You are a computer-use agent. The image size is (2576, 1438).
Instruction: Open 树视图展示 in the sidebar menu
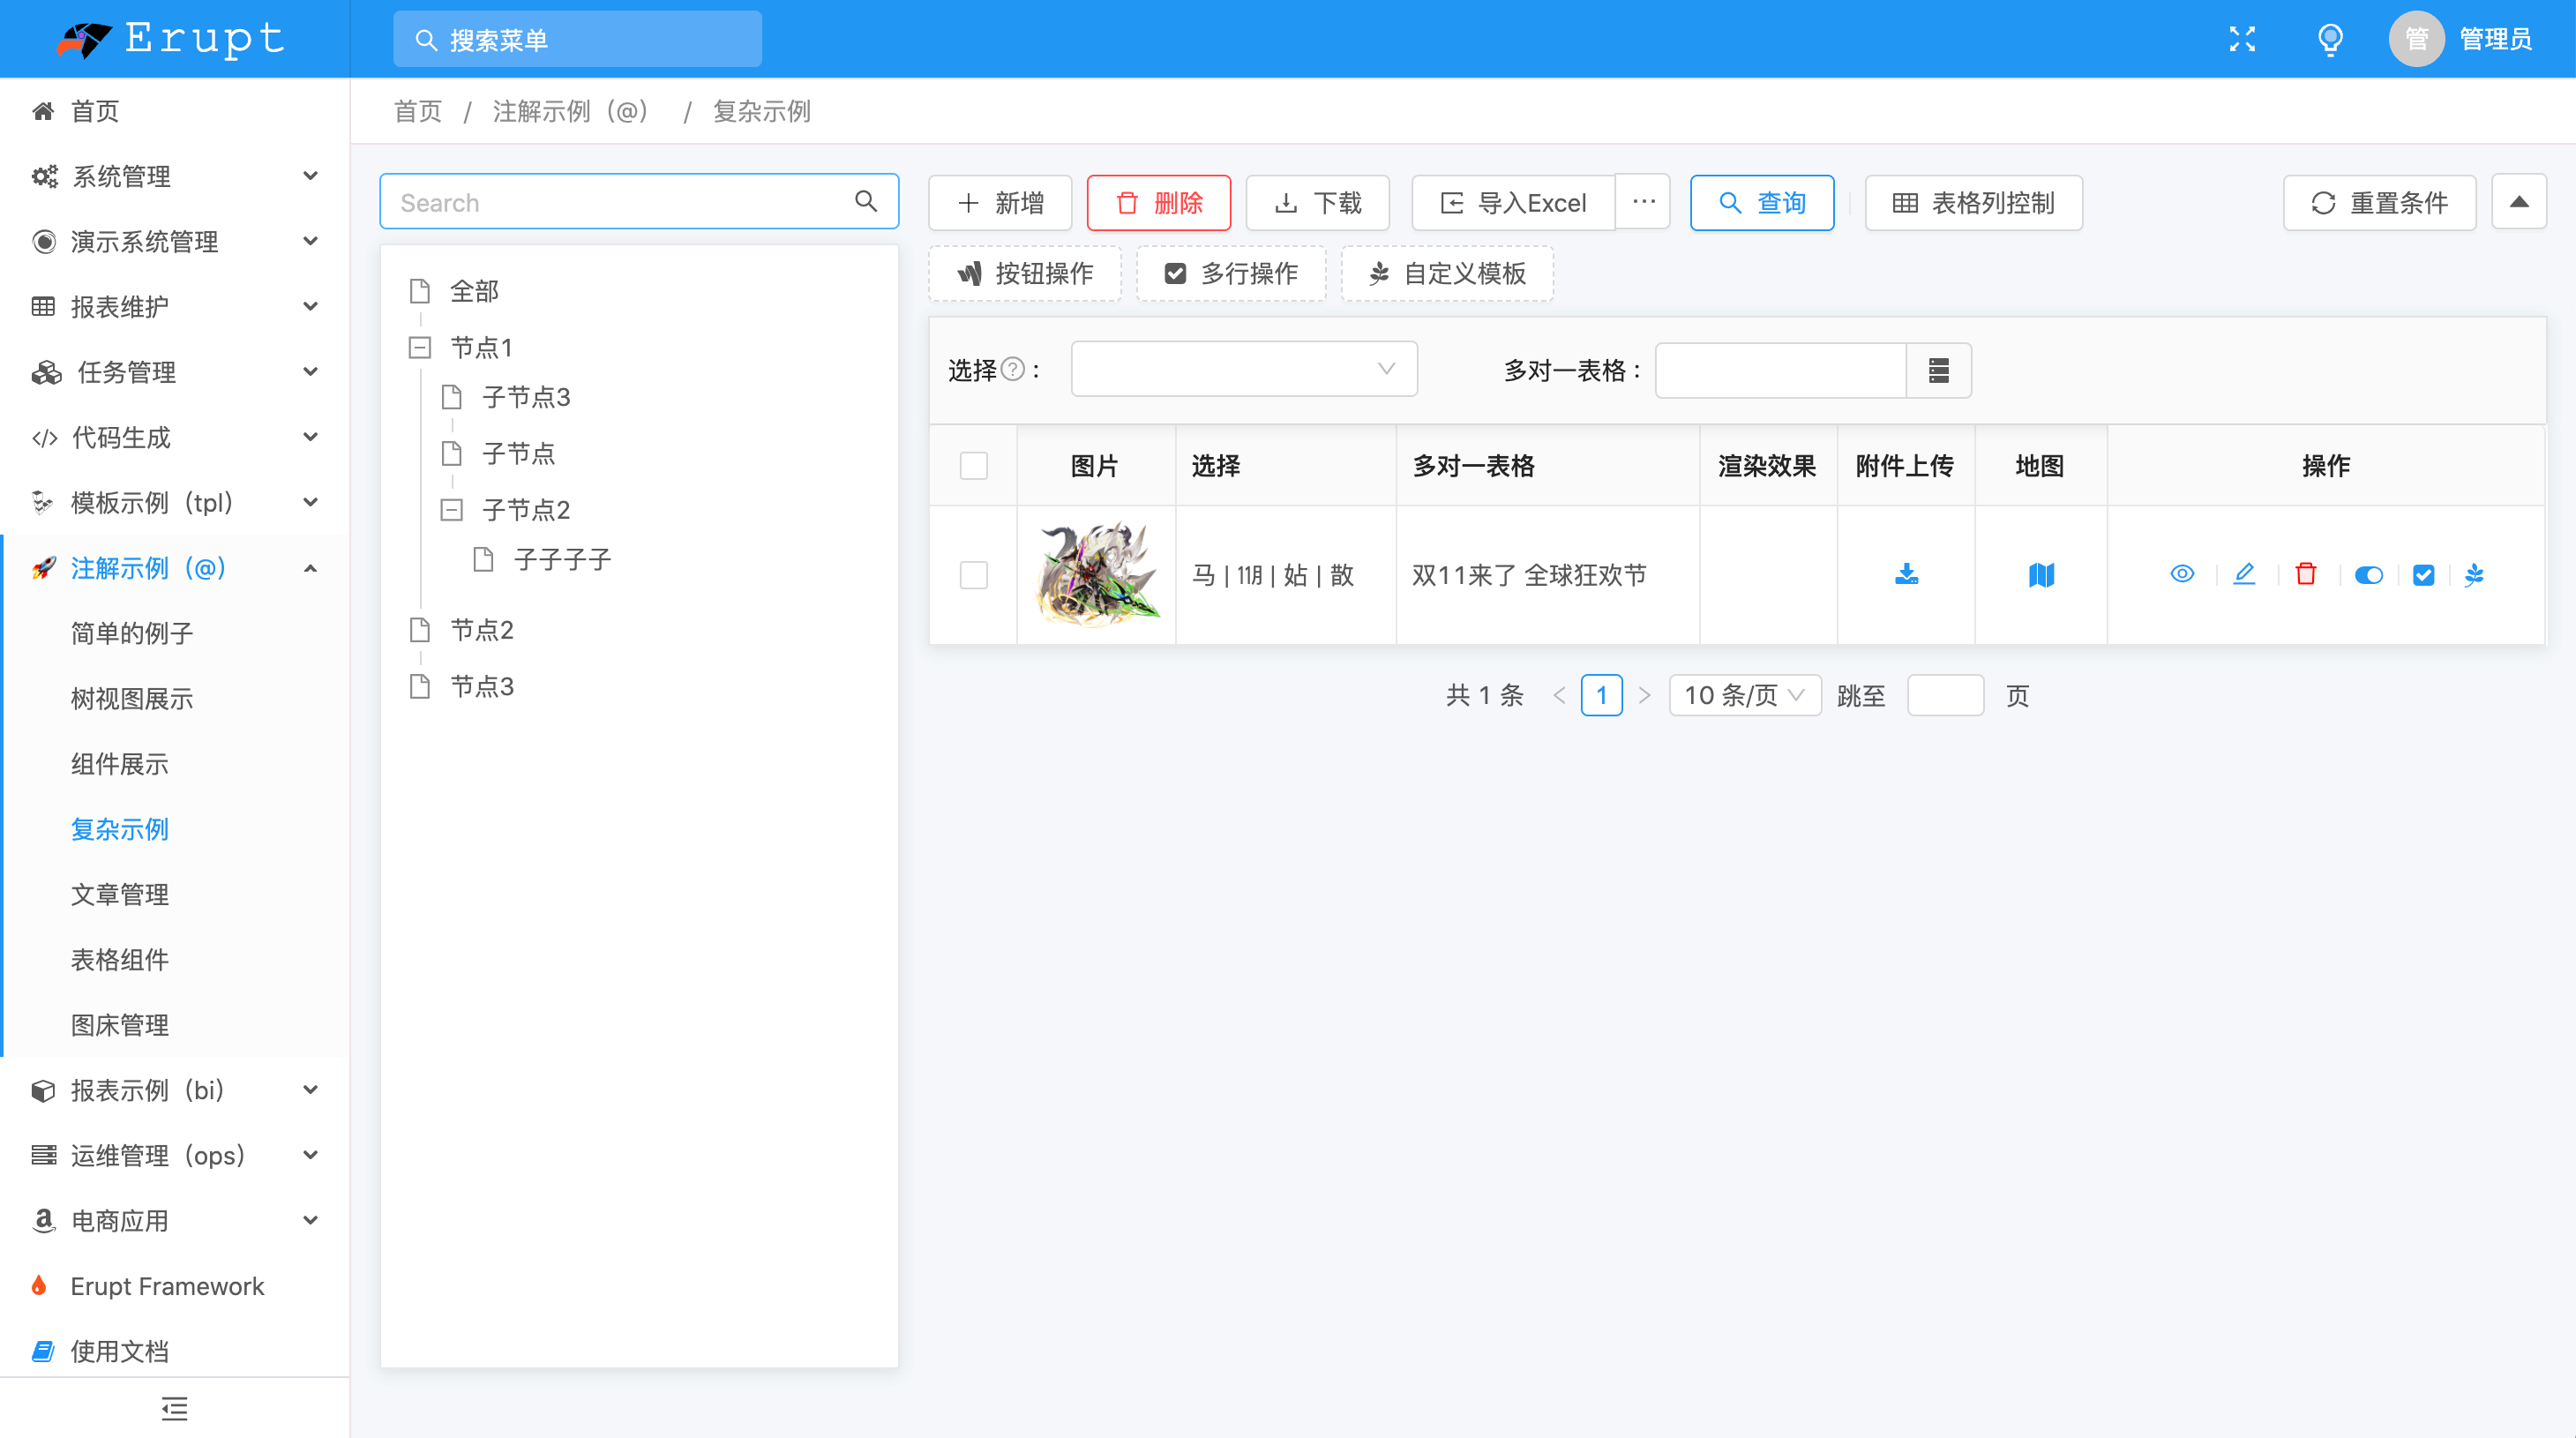pos(131,698)
